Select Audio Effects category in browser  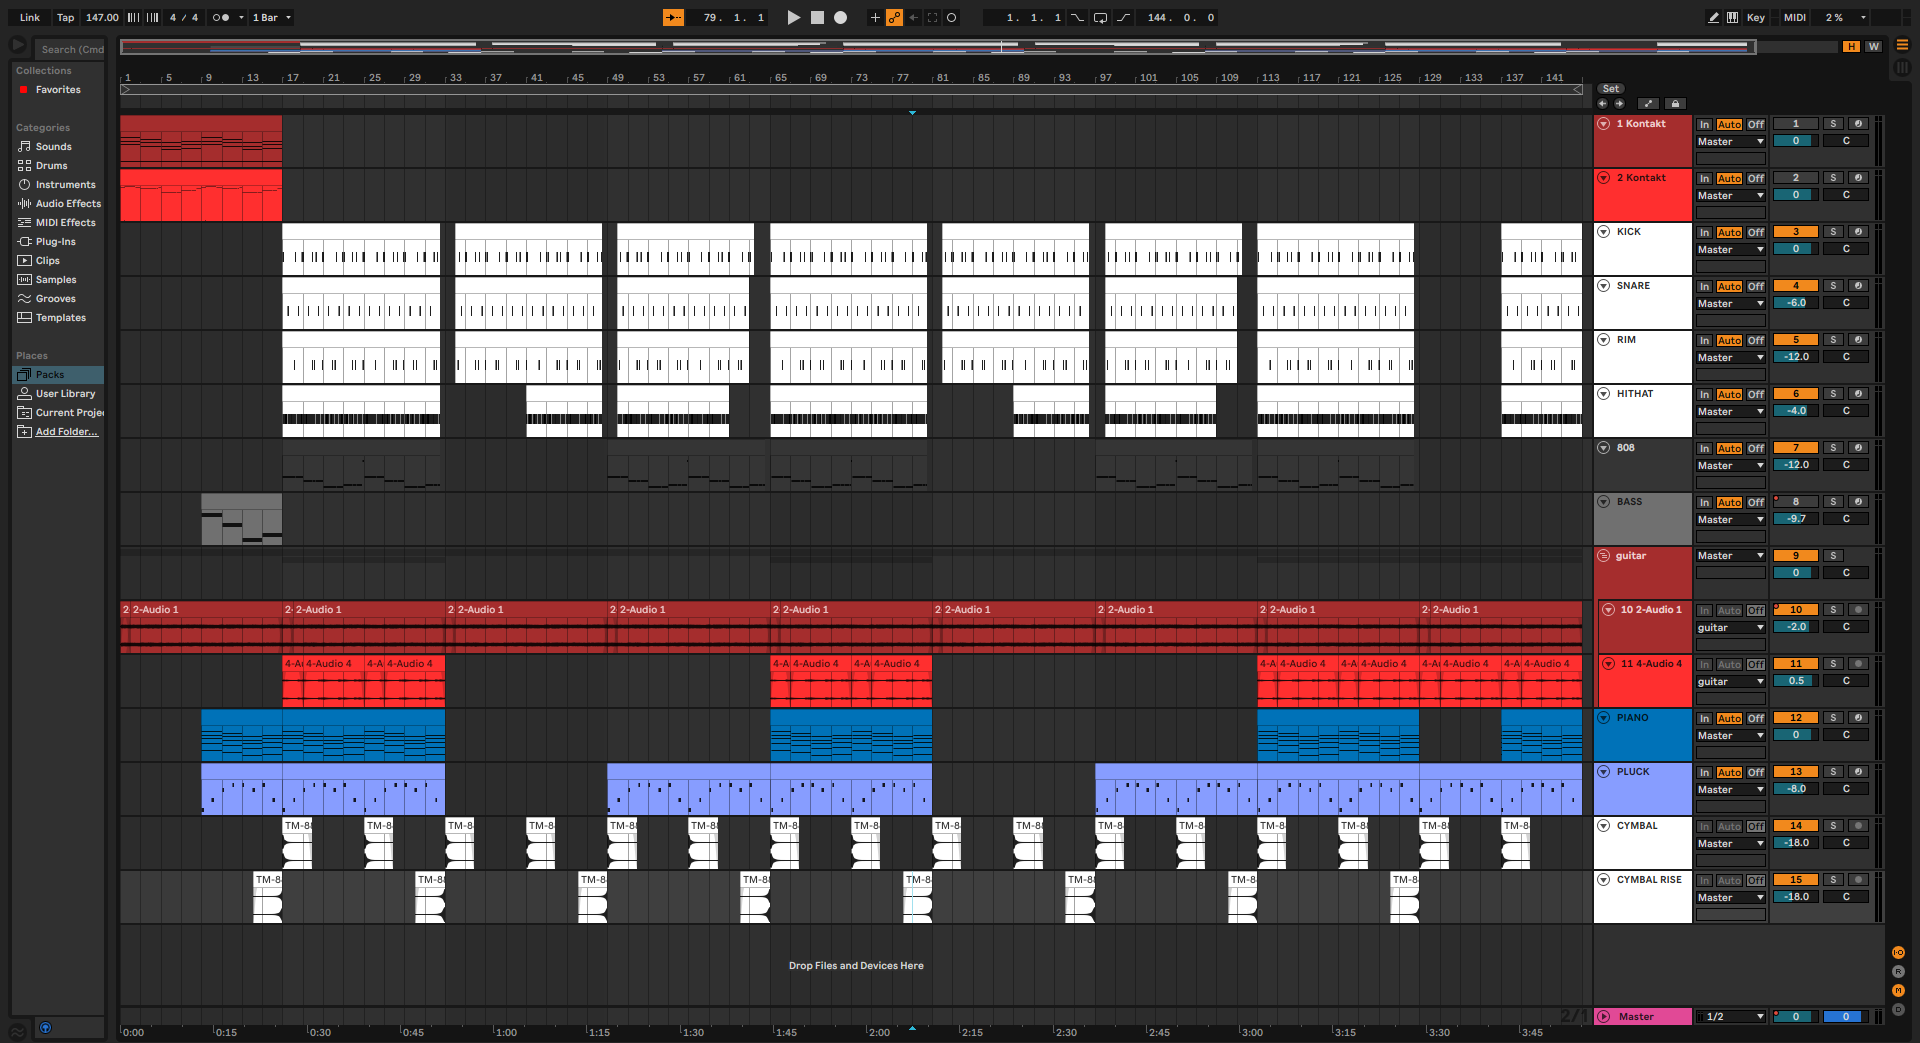pyautogui.click(x=59, y=203)
